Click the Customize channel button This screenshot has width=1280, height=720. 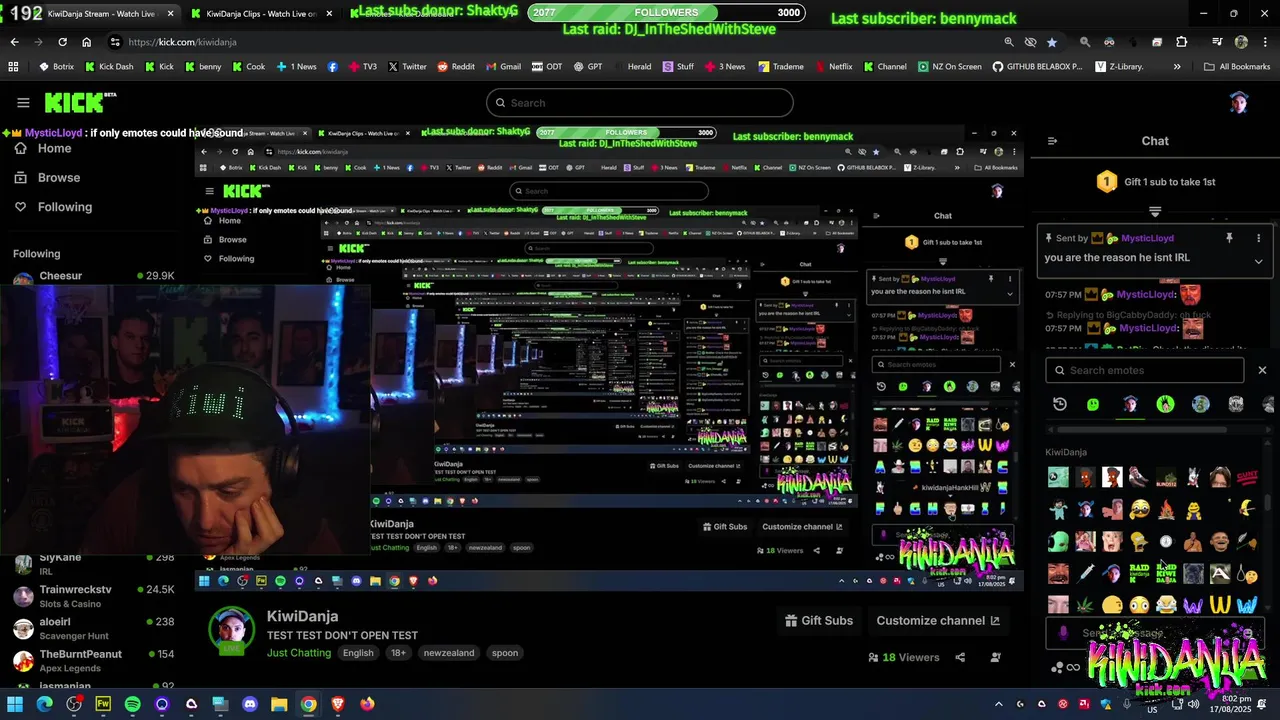click(x=938, y=620)
